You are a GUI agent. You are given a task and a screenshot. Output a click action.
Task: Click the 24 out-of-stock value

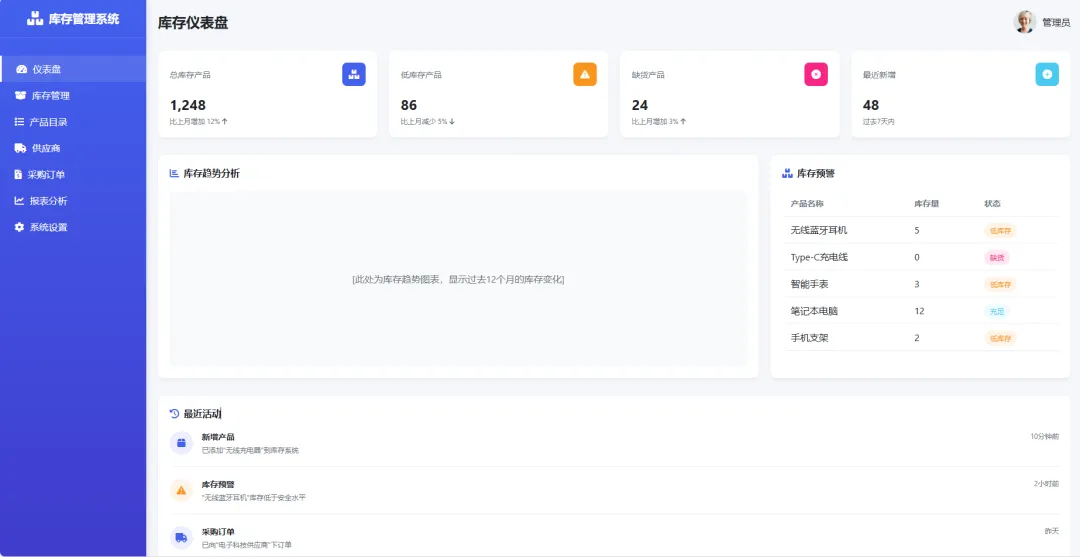(640, 105)
